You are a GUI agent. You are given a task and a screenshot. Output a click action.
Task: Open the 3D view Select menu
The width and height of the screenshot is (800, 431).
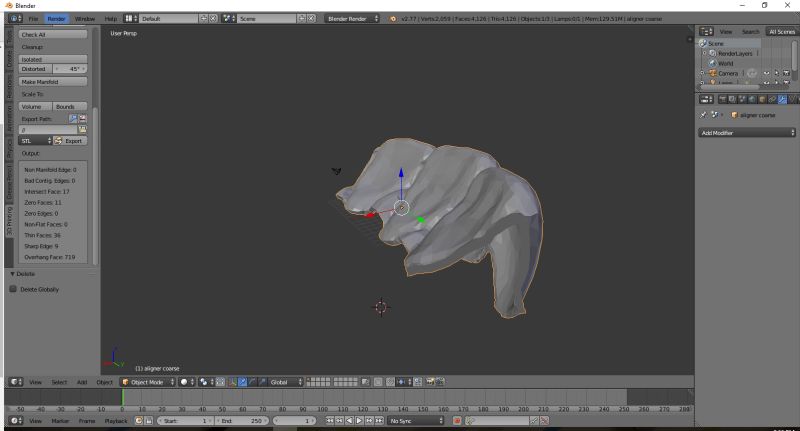pyautogui.click(x=59, y=382)
